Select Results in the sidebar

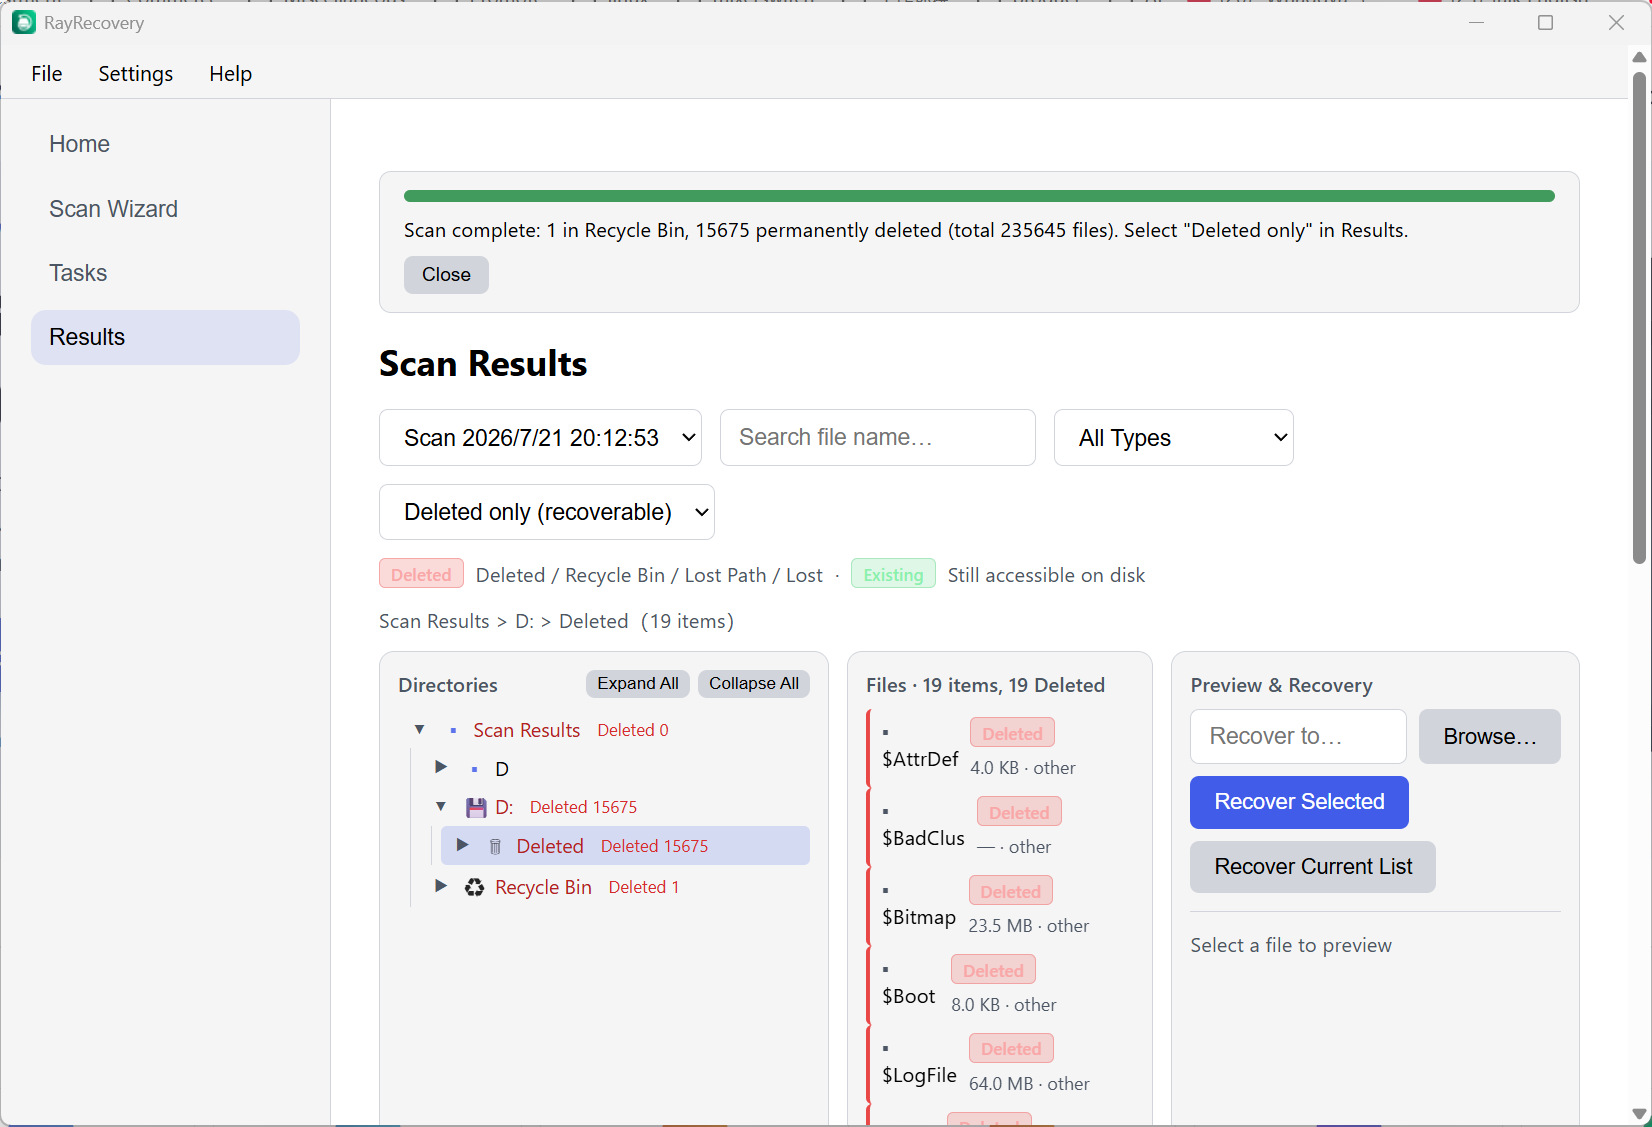(165, 337)
